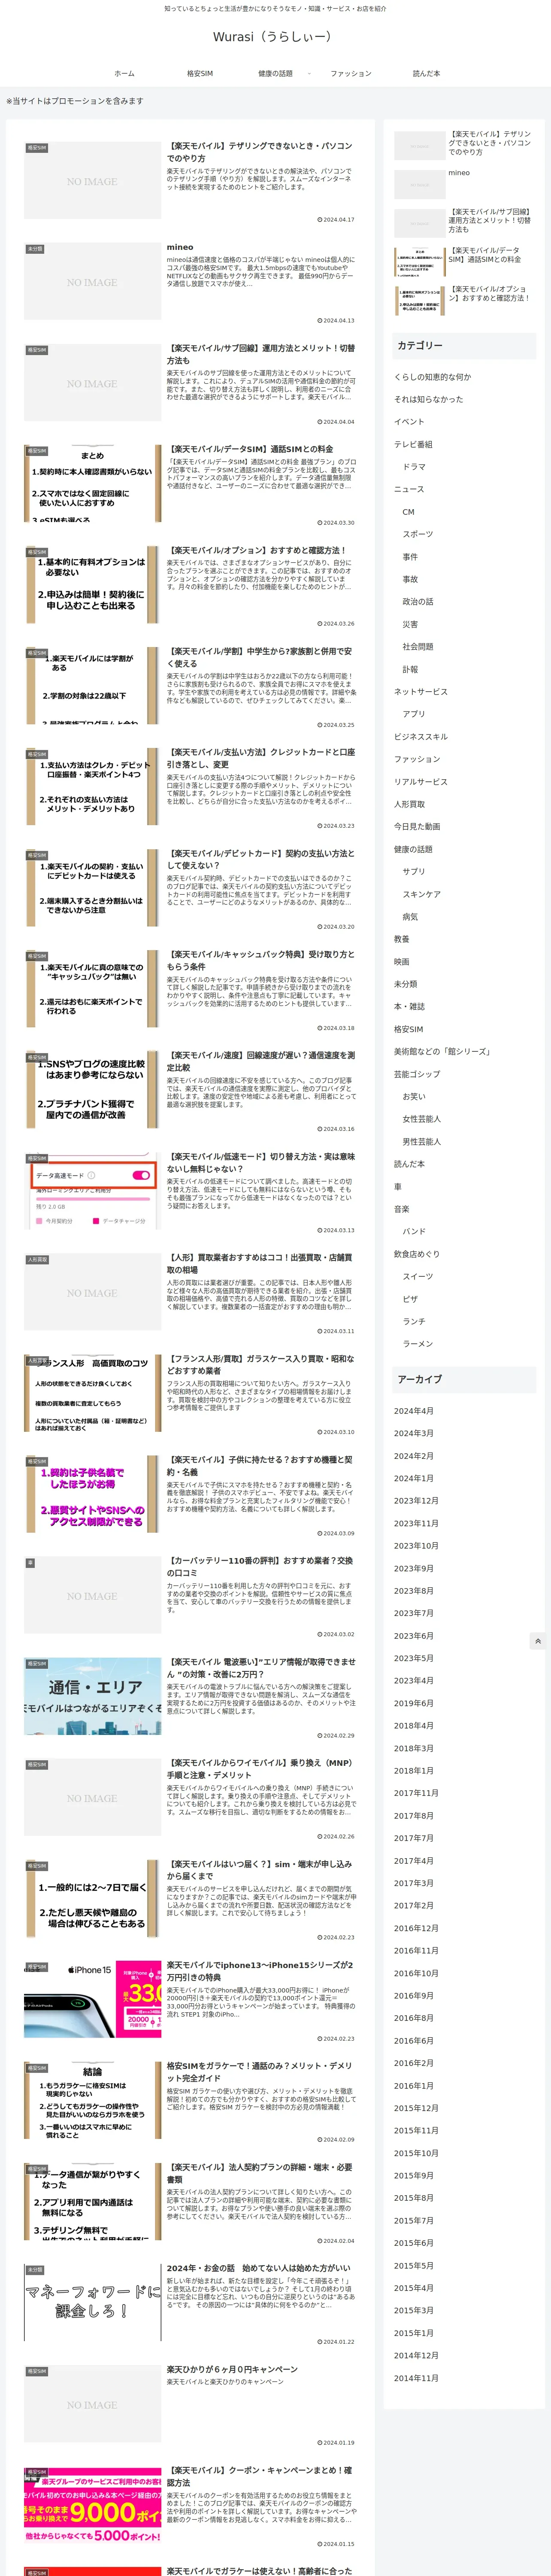Viewport: 551px width, 2576px height.
Task: Expand the dropdown arrow beside 健康の話題
Action: [309, 73]
